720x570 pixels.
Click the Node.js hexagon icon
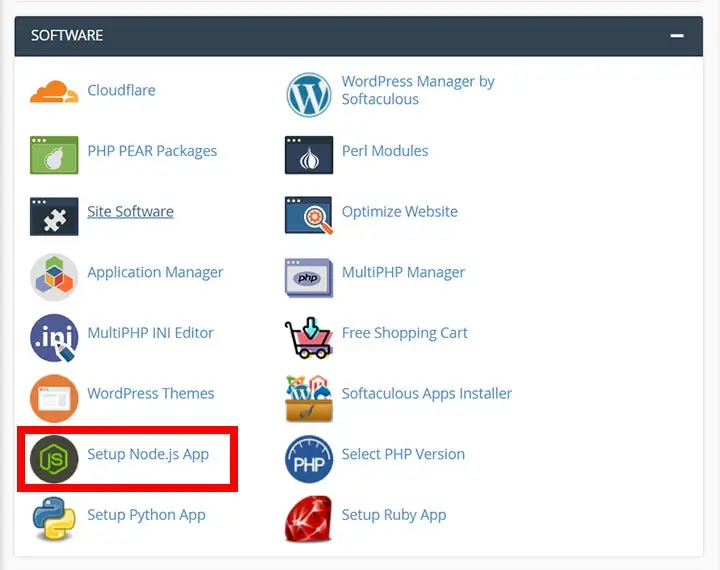[x=54, y=459]
